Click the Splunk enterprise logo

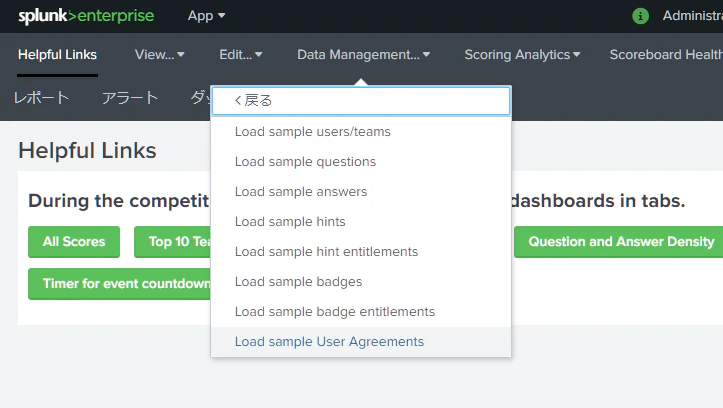[x=86, y=16]
